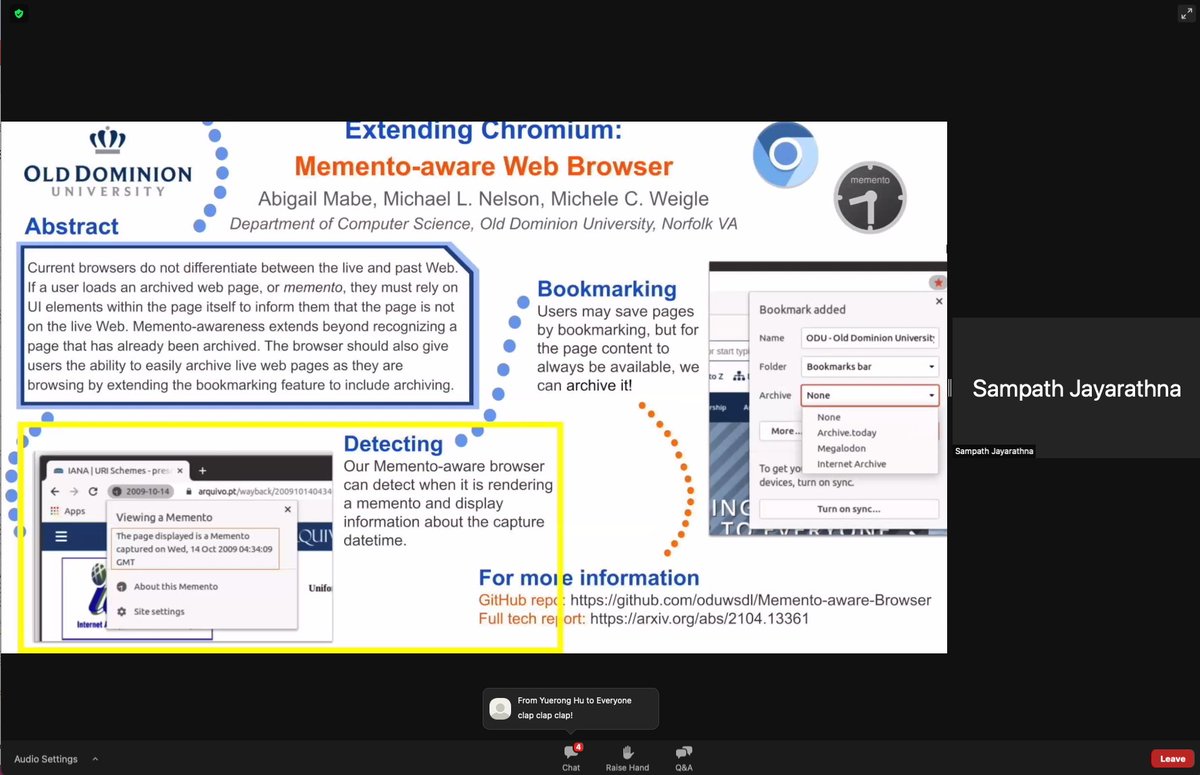Click the Apps shortcut icon
The image size is (1200, 775).
[x=67, y=511]
